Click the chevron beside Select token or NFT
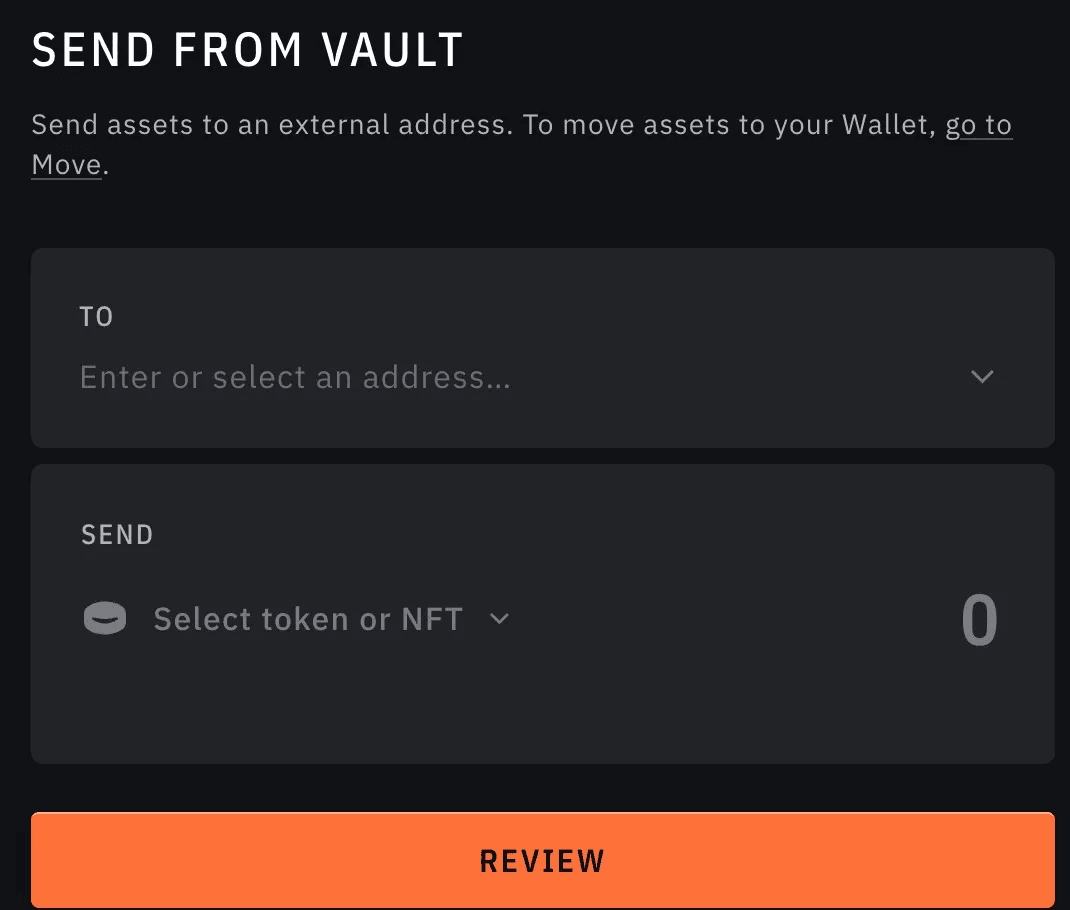This screenshot has width=1070, height=910. [x=500, y=619]
